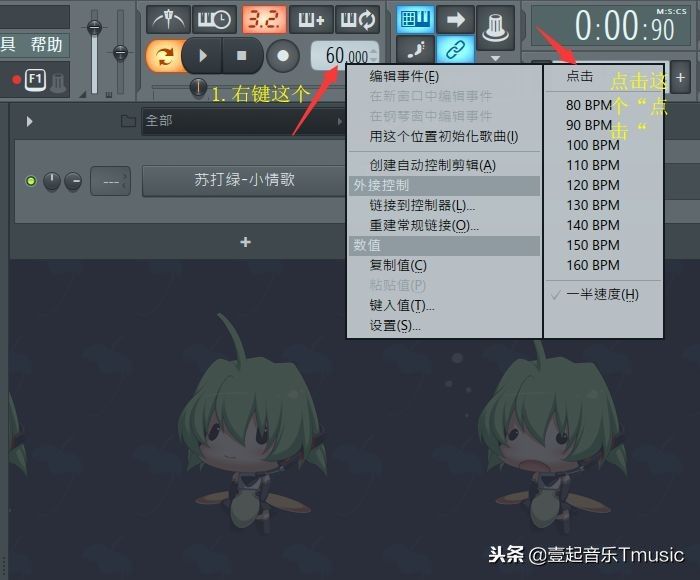Open the mixer track selector ---
This screenshot has width=700, height=580.
[110, 181]
